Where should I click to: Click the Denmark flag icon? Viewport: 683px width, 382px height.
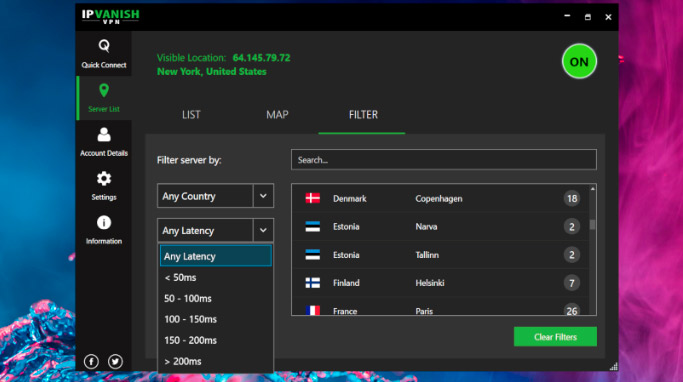[x=313, y=198]
